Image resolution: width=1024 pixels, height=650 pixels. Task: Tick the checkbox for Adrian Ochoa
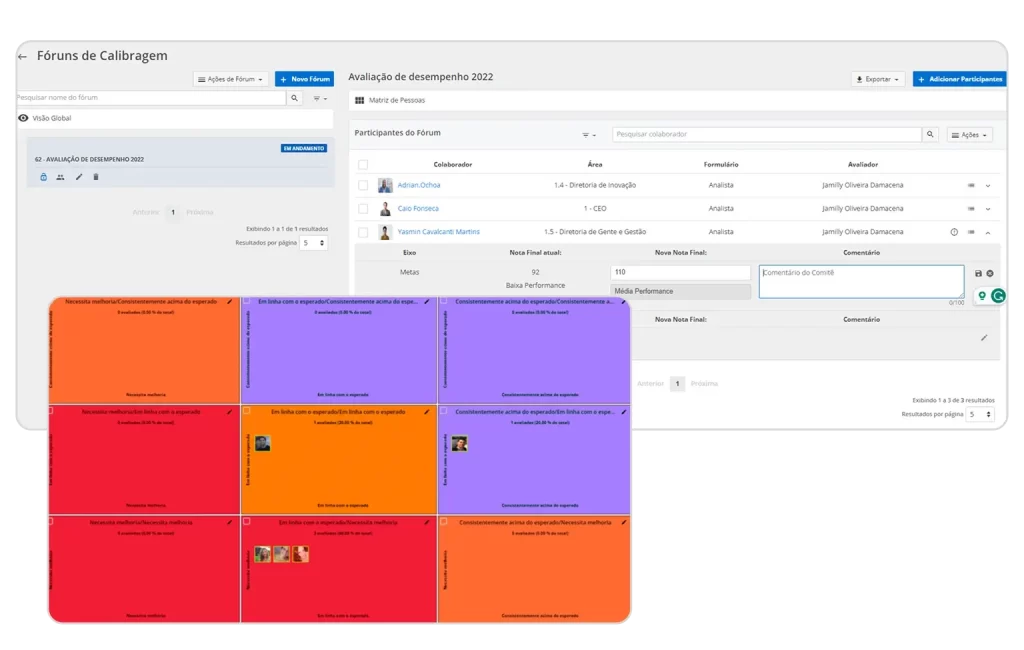point(363,186)
